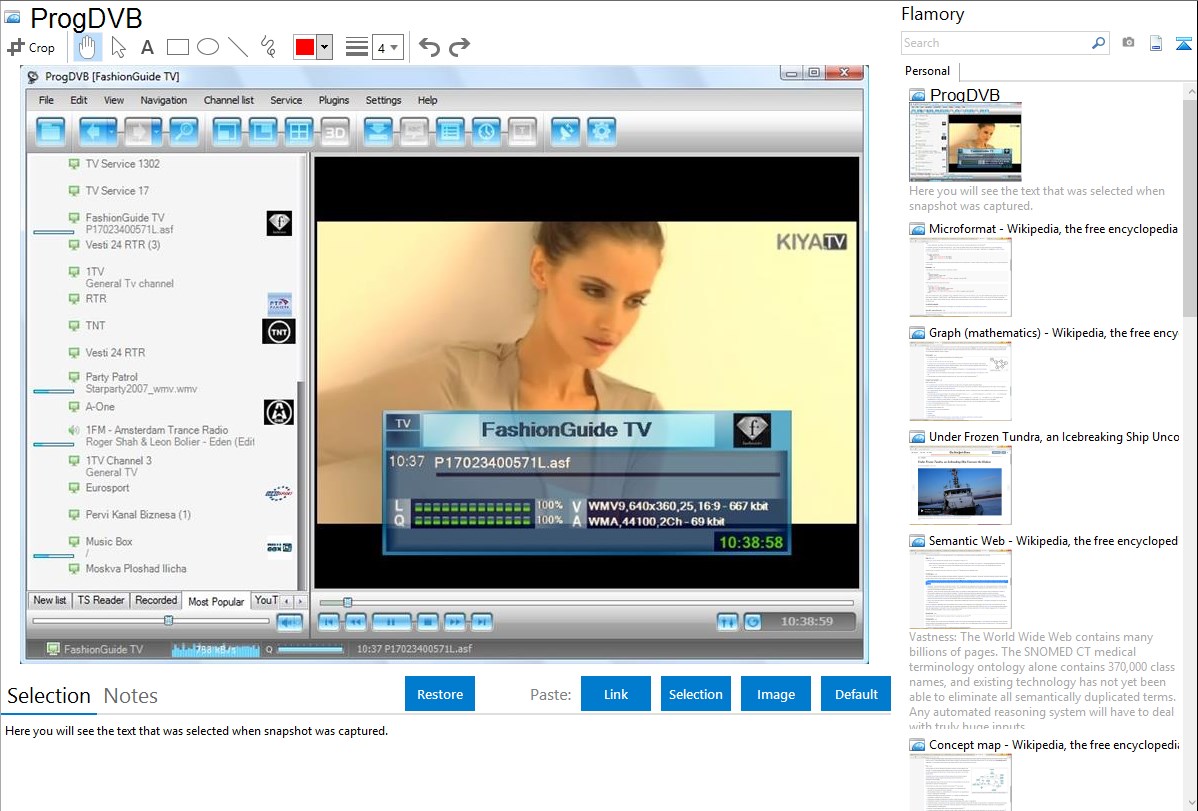Click the satellite dish icon in ProgDVB
The width and height of the screenshot is (1198, 811).
(565, 131)
